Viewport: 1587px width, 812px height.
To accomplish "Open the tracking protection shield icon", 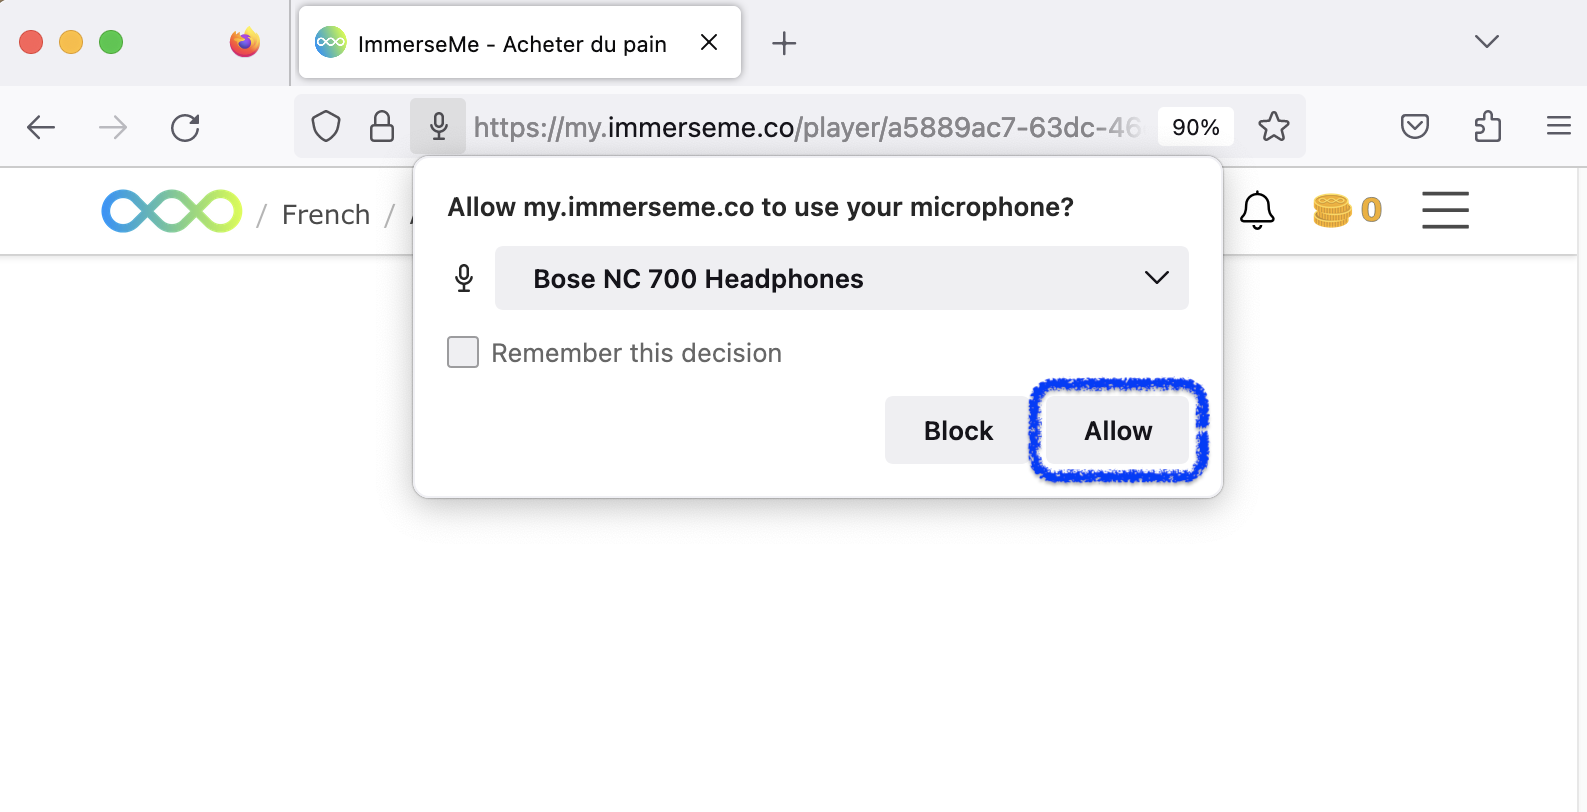I will [326, 126].
